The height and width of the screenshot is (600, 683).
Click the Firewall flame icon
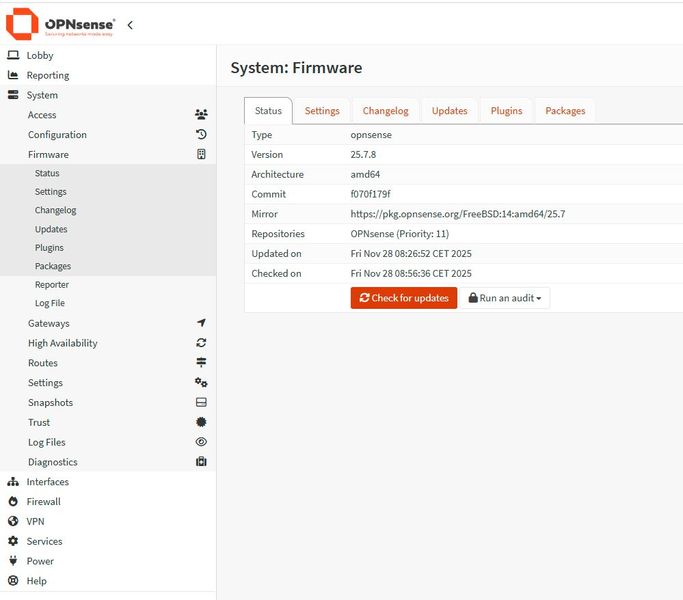[13, 501]
